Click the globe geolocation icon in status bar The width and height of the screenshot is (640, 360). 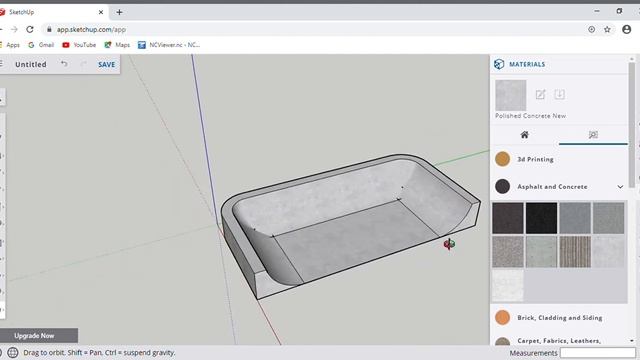coord(13,353)
